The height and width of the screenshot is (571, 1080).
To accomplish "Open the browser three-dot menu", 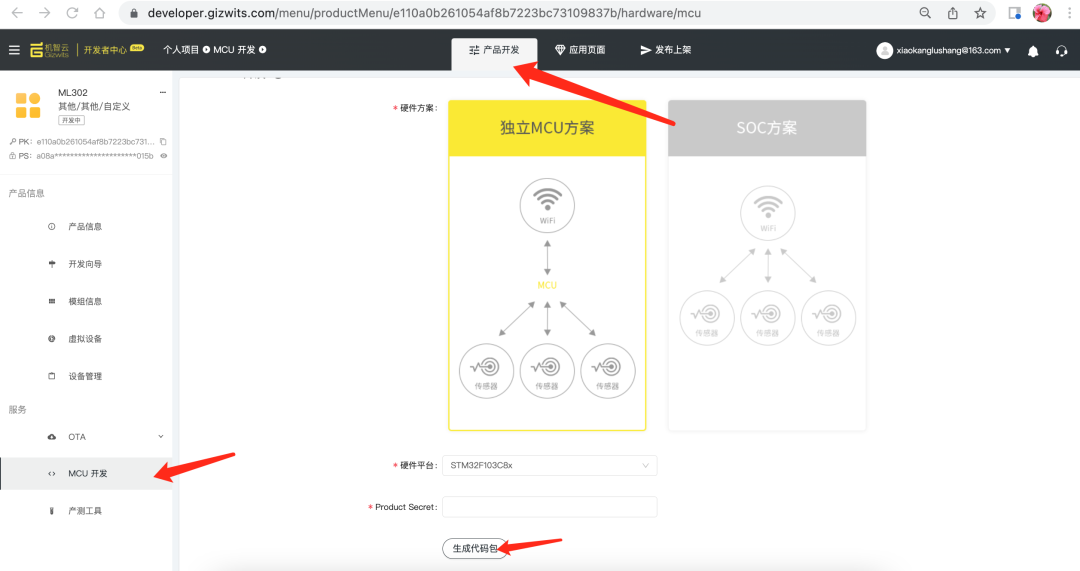I will point(1070,12).
